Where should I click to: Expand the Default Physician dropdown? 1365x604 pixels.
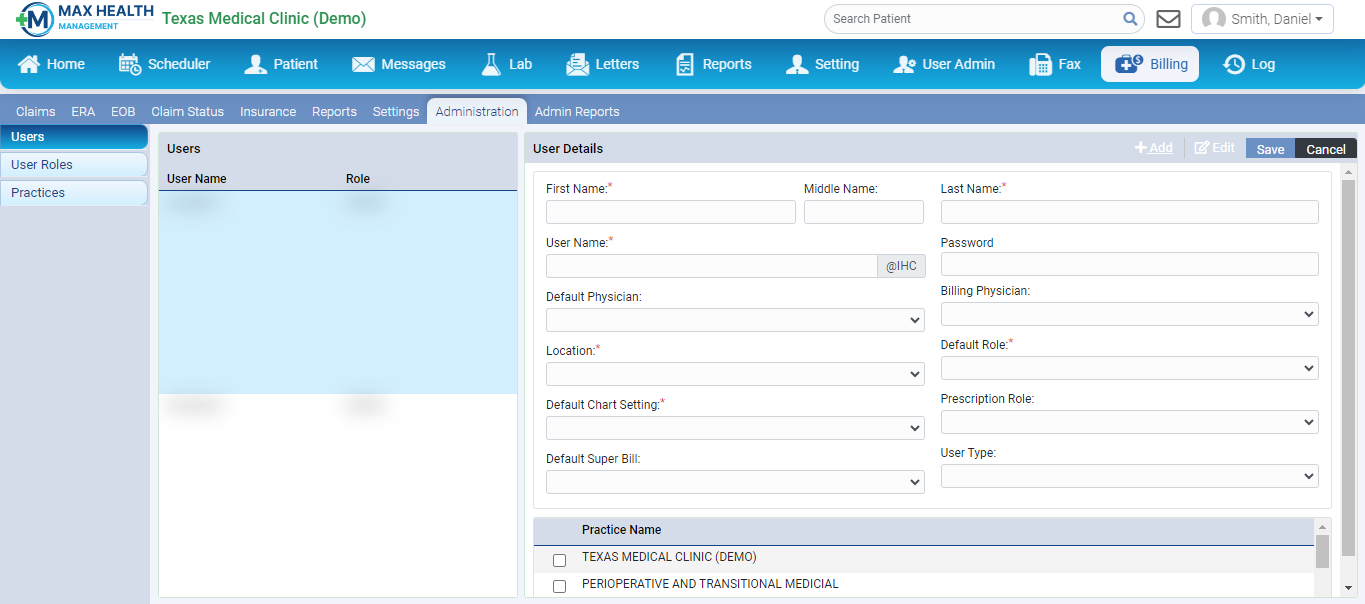[x=735, y=320]
